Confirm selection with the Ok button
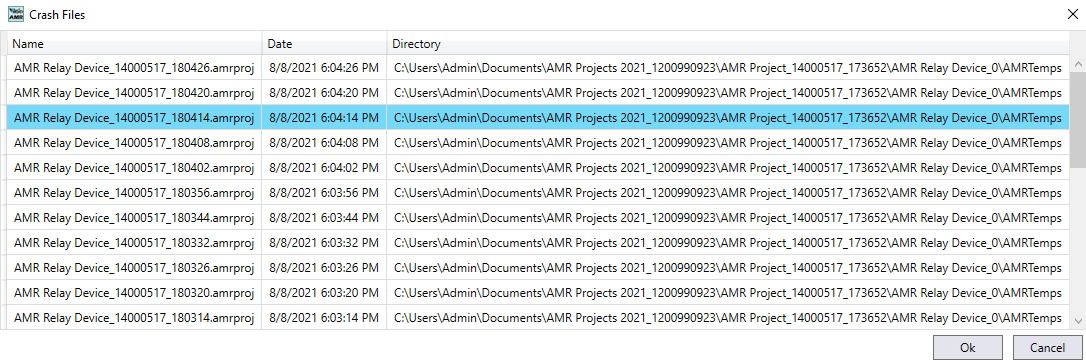The image size is (1086, 364). 968,347
